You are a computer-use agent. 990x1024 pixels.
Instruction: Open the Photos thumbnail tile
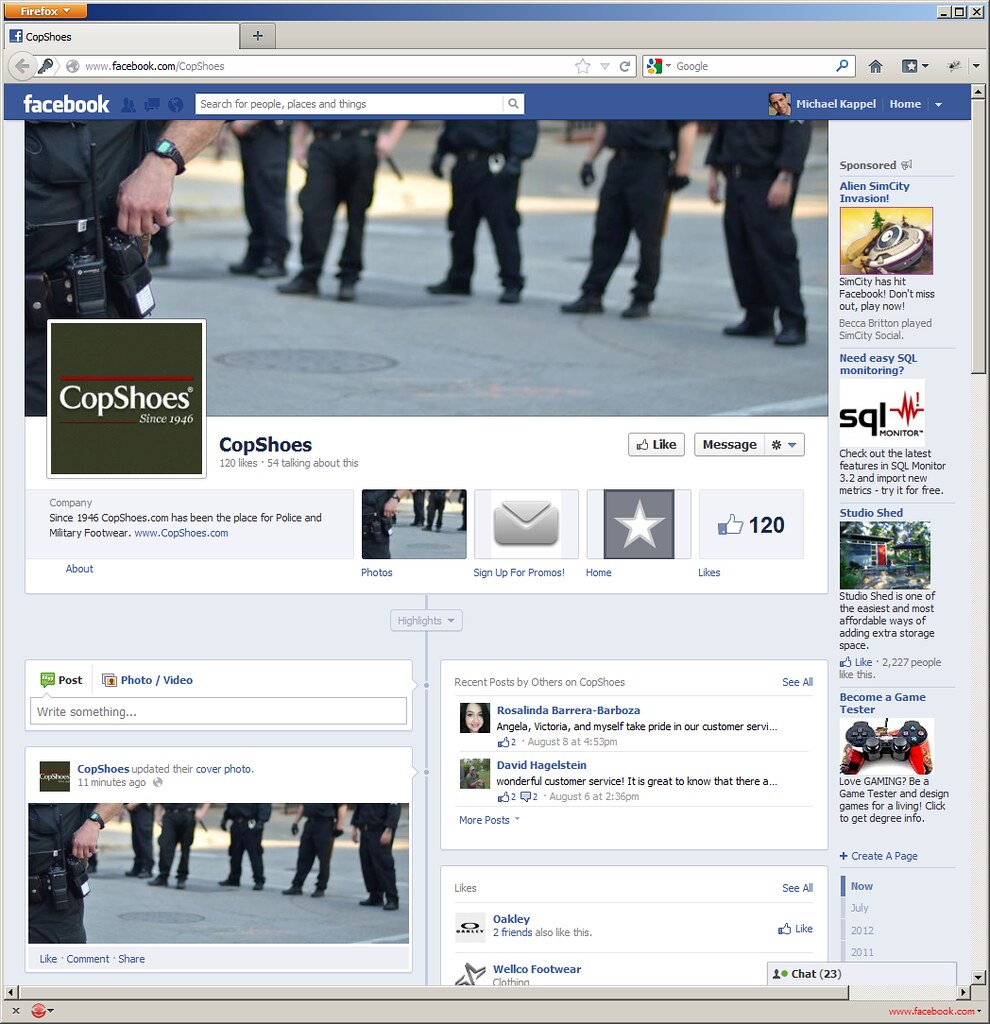[x=414, y=524]
